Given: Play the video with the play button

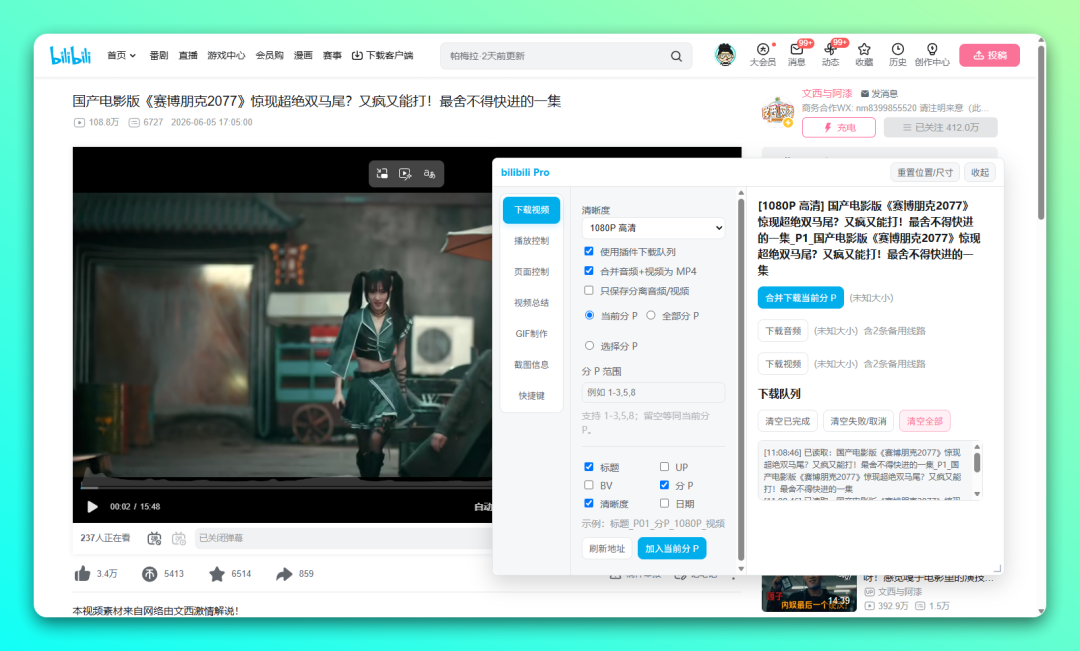Looking at the screenshot, I should point(92,506).
